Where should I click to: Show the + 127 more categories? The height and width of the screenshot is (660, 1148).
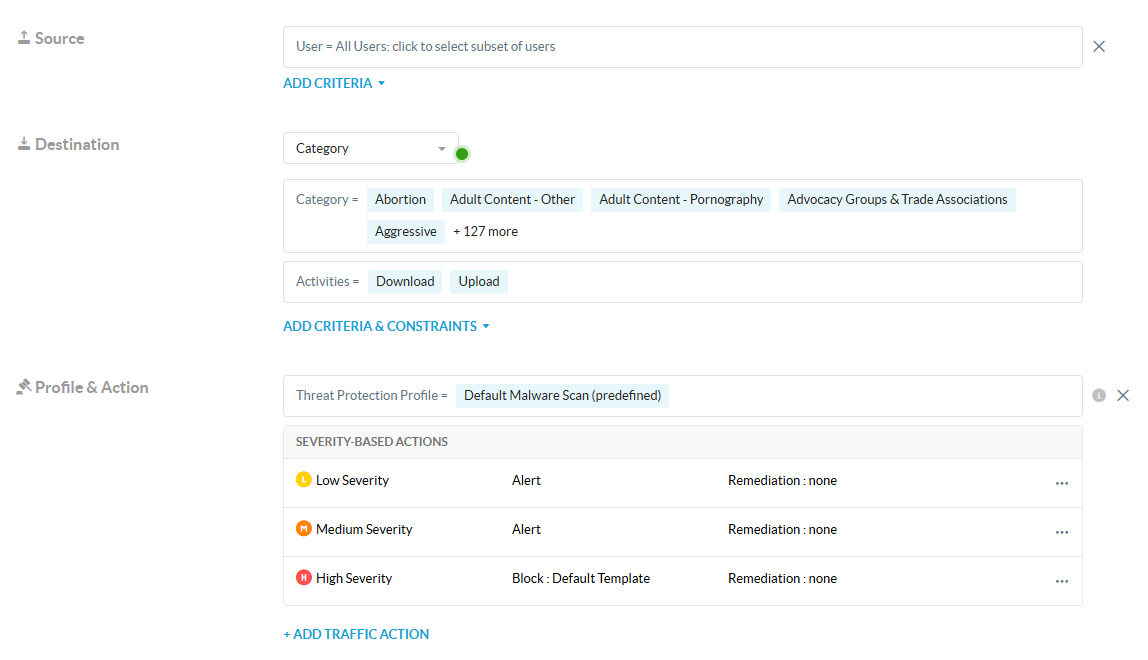485,232
